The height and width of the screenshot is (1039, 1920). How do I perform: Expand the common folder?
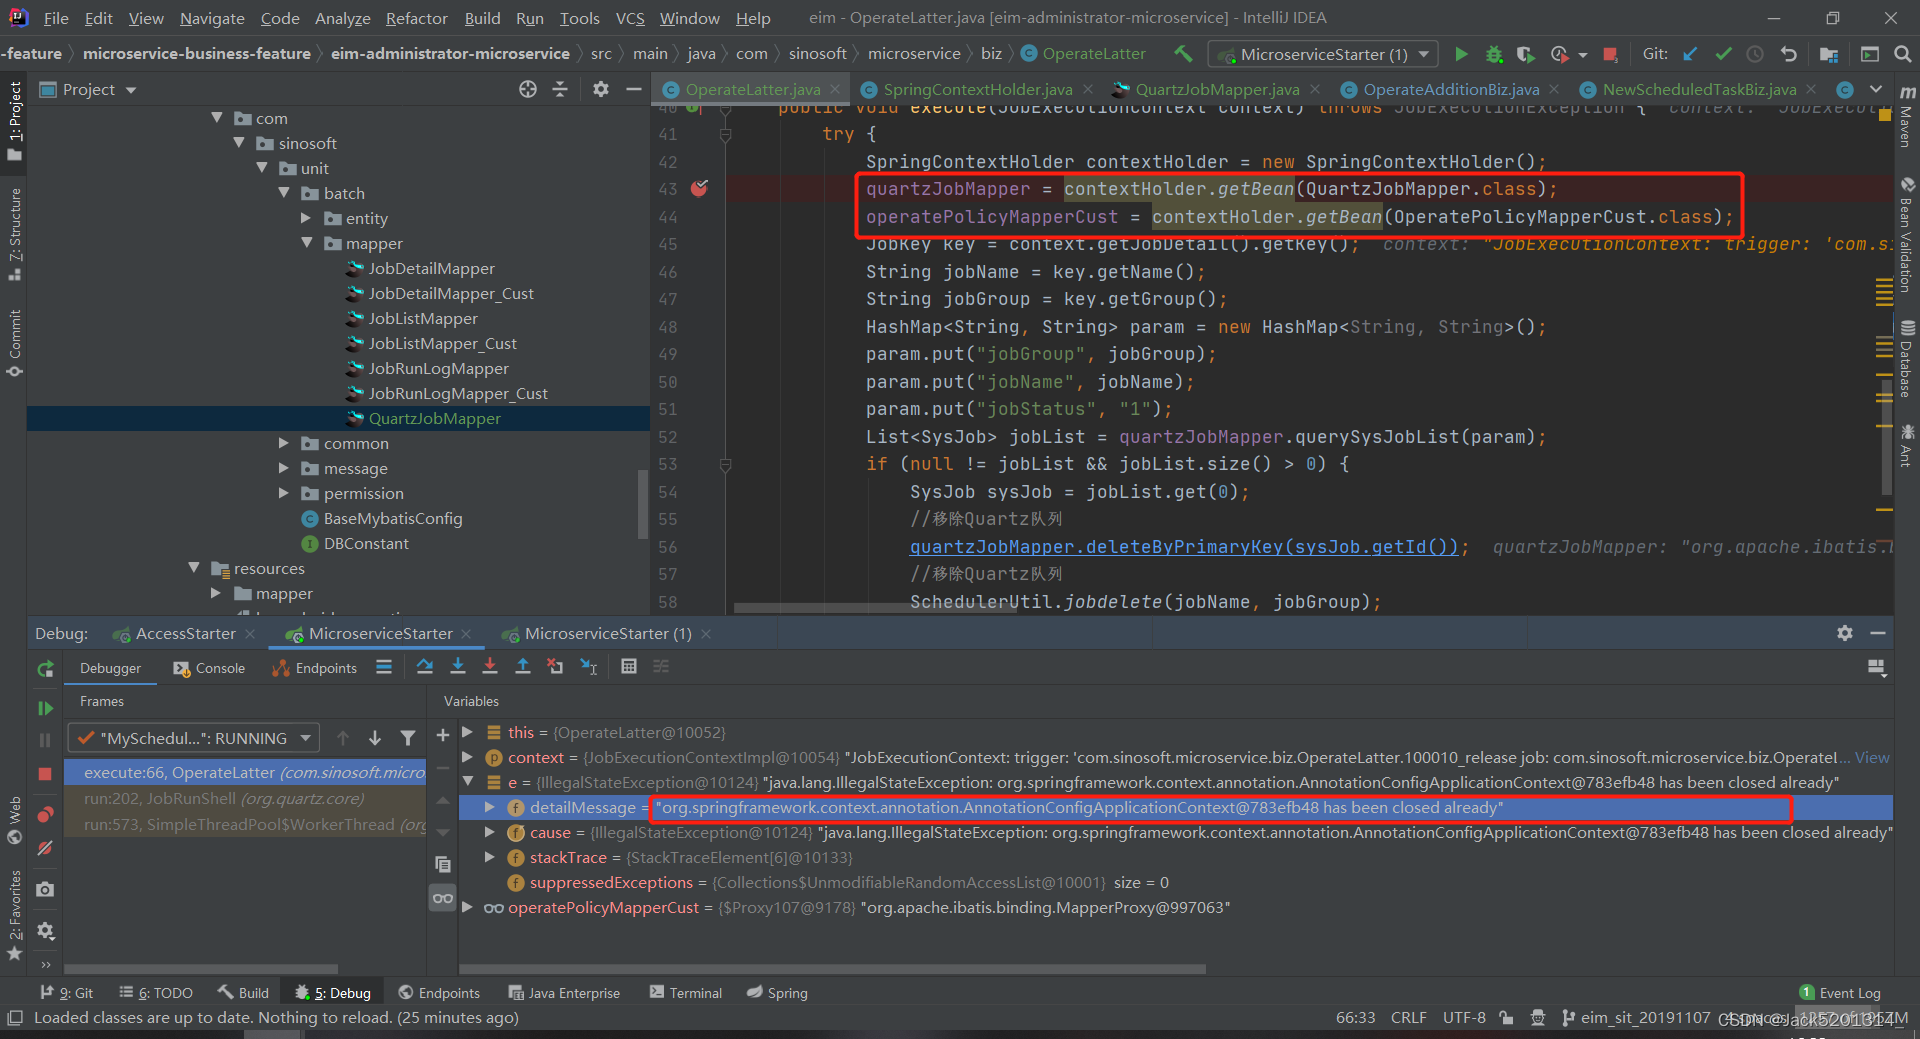pos(284,443)
